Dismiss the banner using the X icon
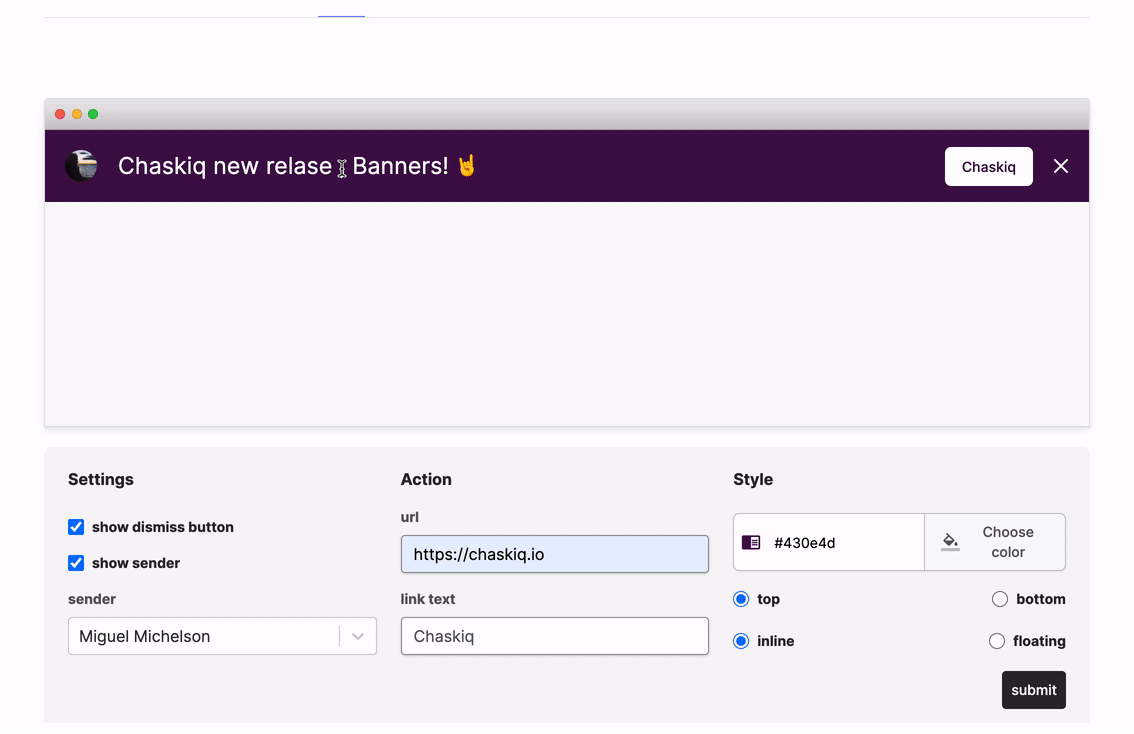This screenshot has width=1134, height=734. (1061, 166)
